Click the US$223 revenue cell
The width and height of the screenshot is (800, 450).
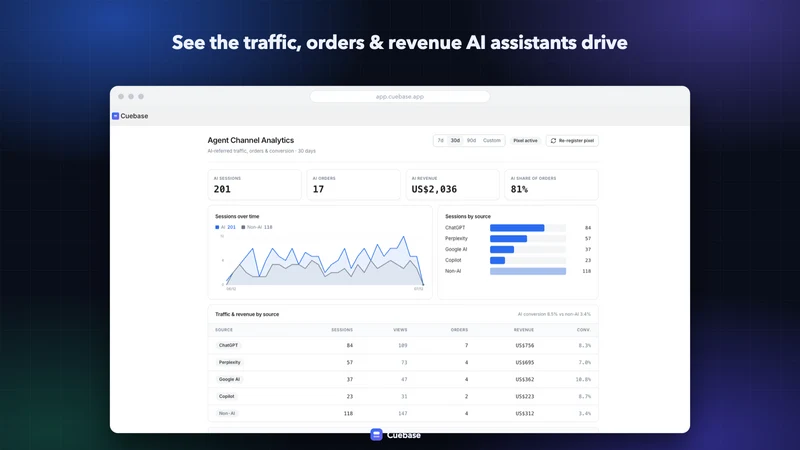point(524,396)
